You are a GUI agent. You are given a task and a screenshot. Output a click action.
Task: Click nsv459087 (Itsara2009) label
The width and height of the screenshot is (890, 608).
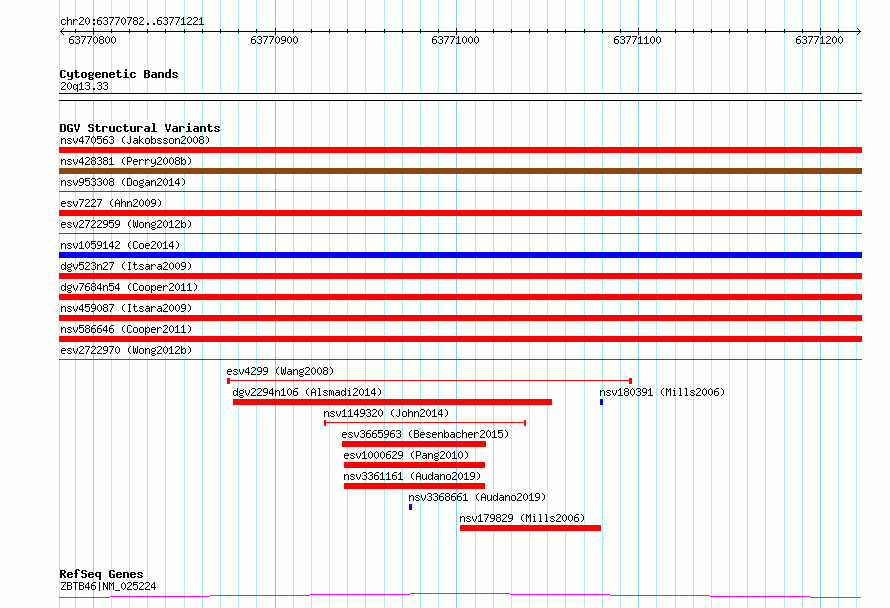pos(126,308)
